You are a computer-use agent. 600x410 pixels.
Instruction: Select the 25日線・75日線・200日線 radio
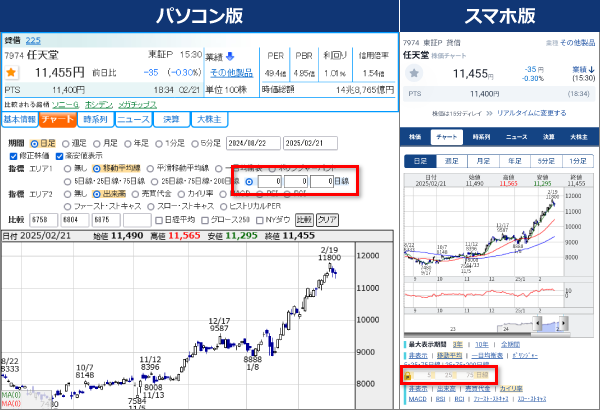point(154,181)
